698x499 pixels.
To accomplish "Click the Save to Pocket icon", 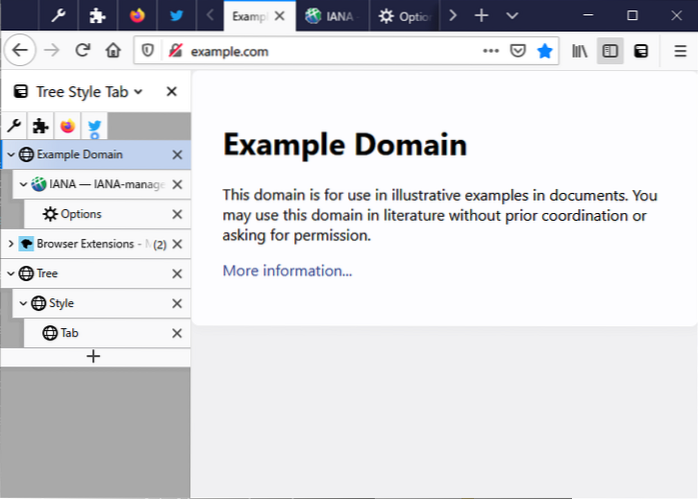I will coord(518,51).
